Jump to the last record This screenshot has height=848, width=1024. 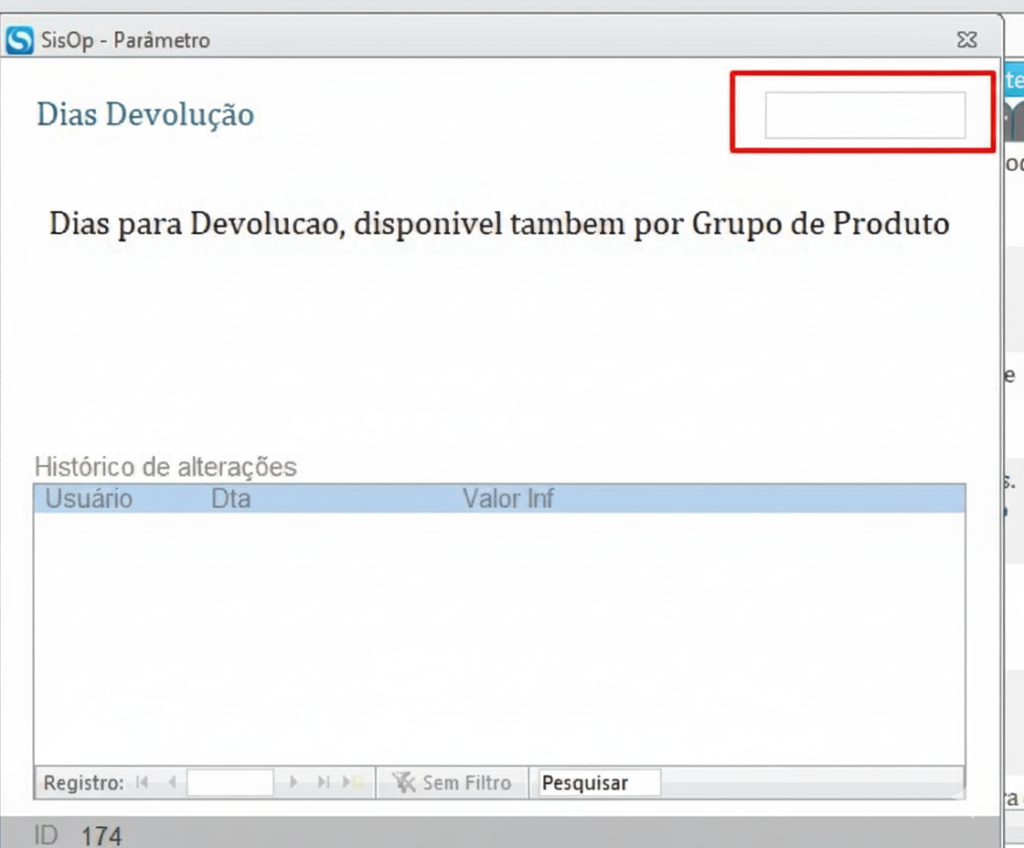323,782
